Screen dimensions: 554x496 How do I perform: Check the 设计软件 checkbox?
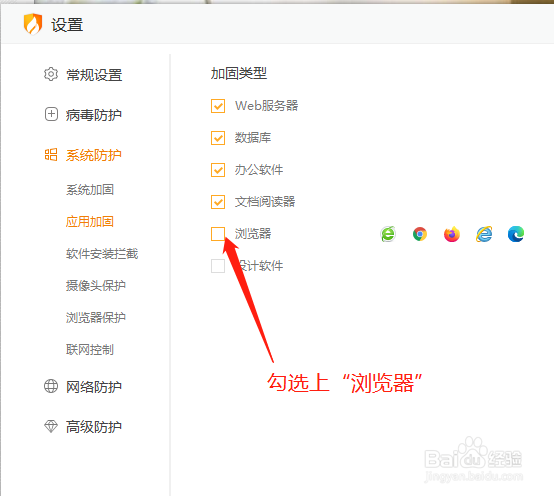[218, 266]
